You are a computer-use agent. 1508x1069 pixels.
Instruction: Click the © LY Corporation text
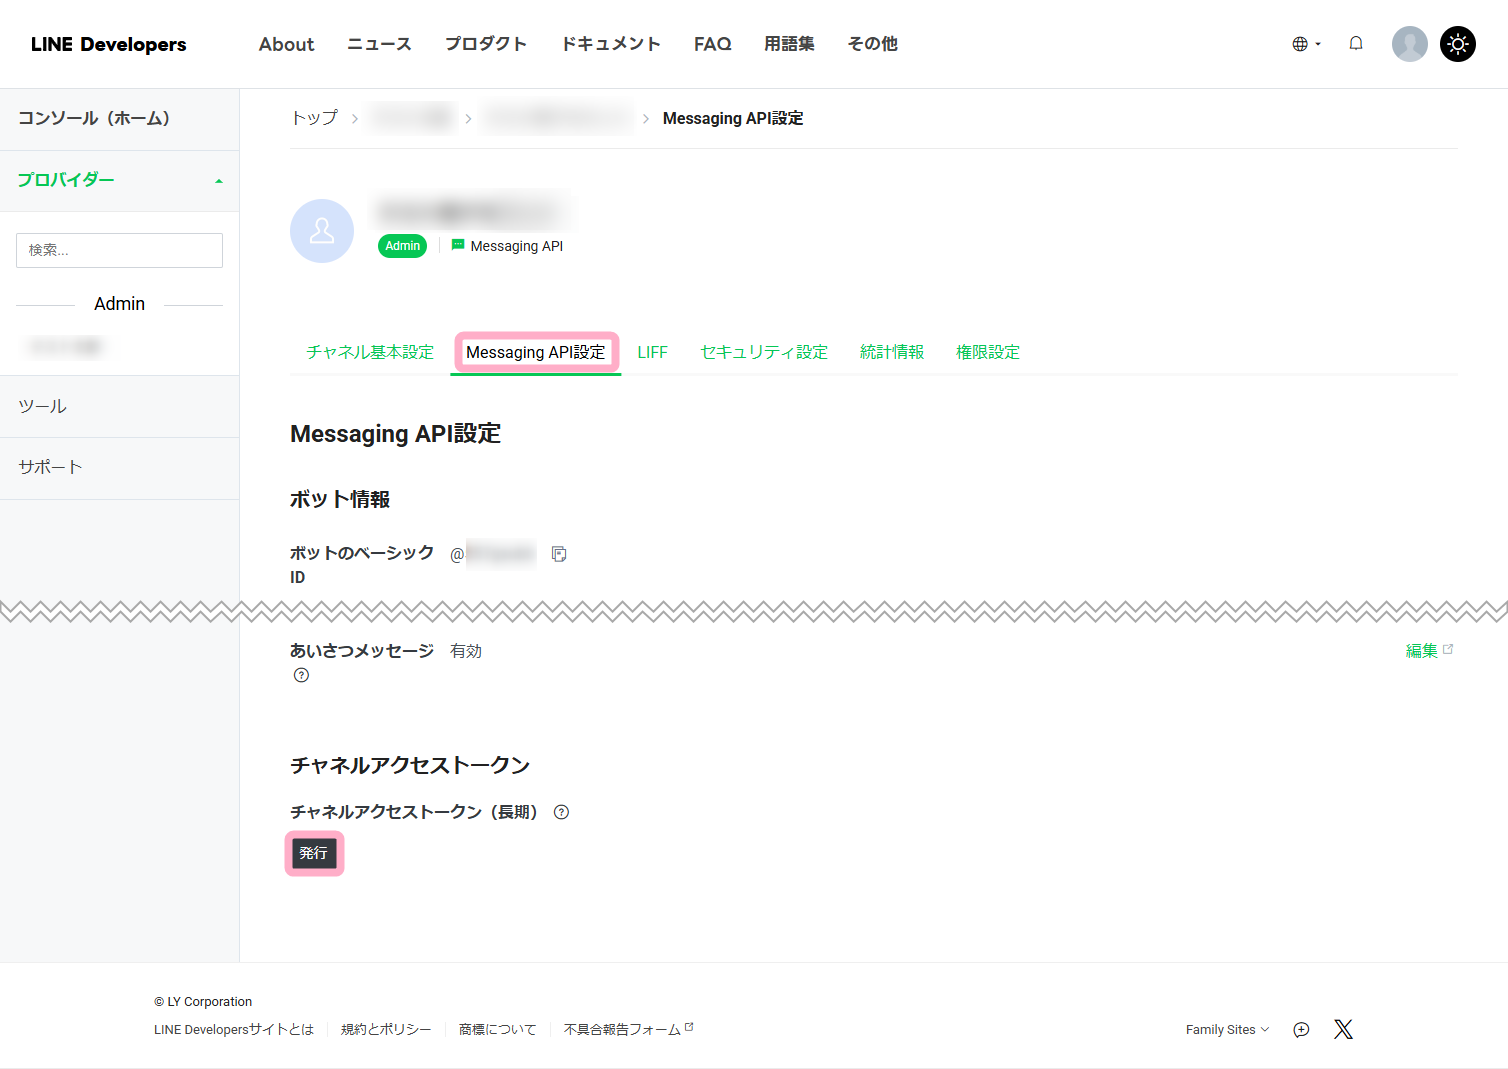(x=203, y=1002)
